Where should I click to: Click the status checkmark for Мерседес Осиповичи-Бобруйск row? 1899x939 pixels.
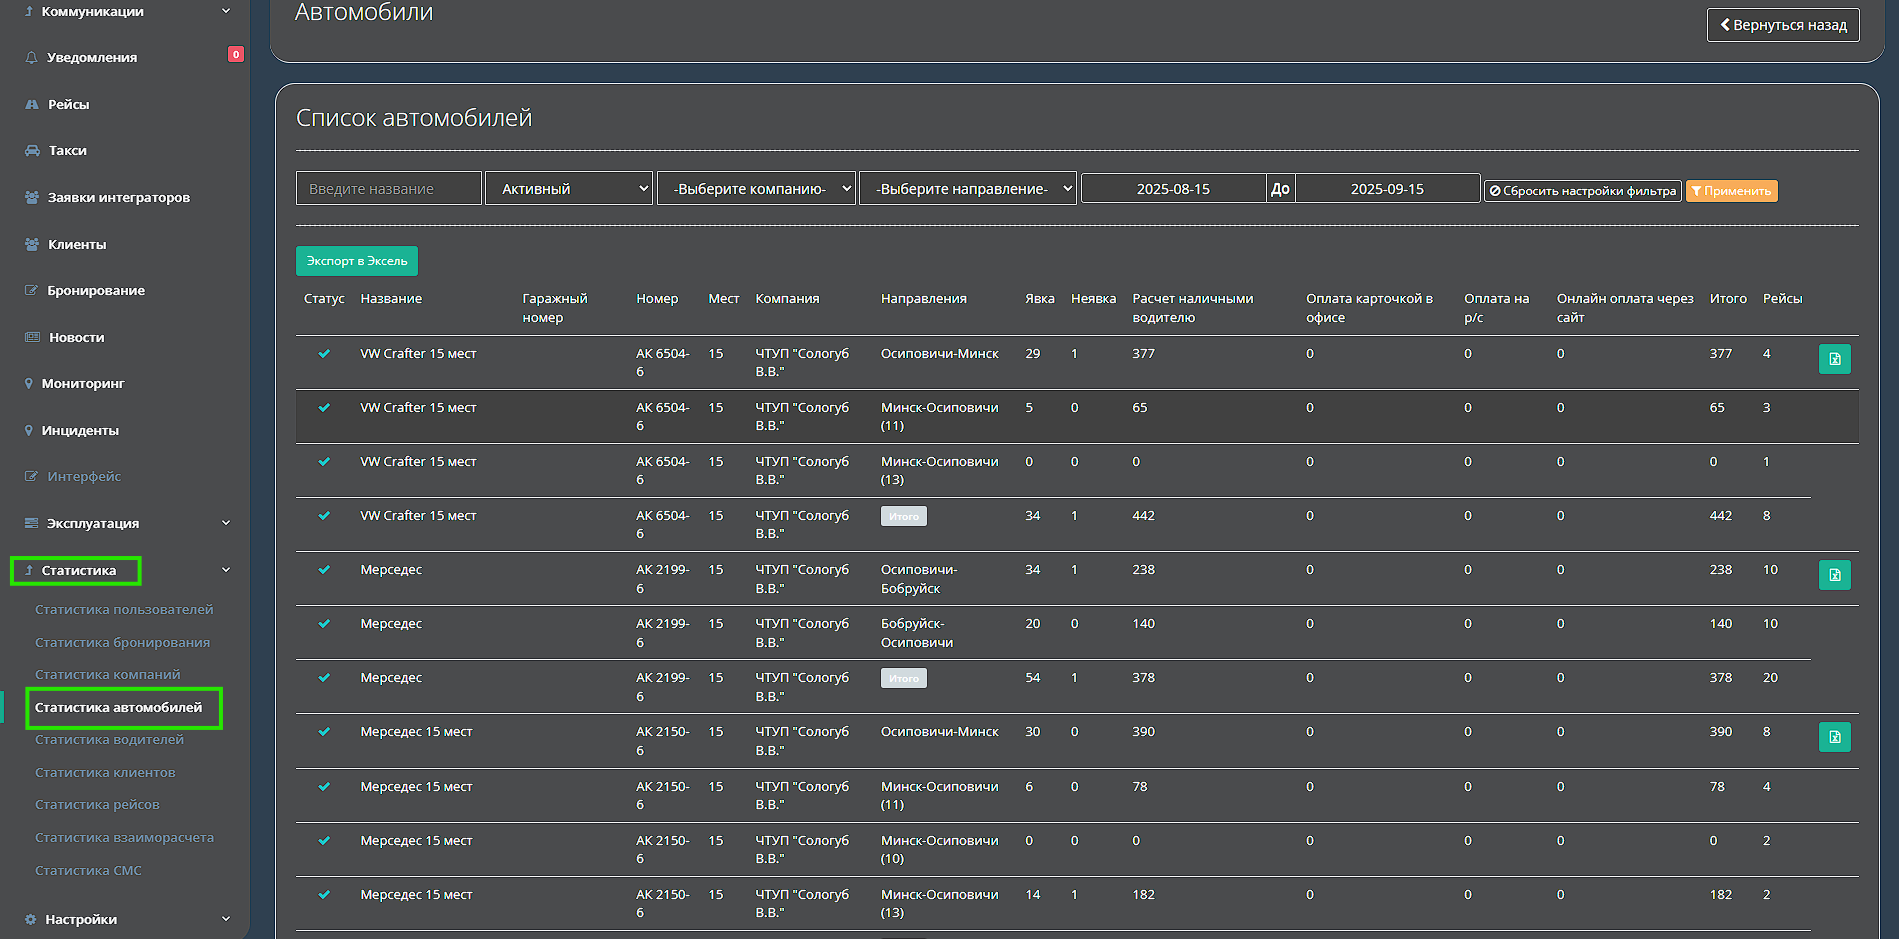point(324,570)
